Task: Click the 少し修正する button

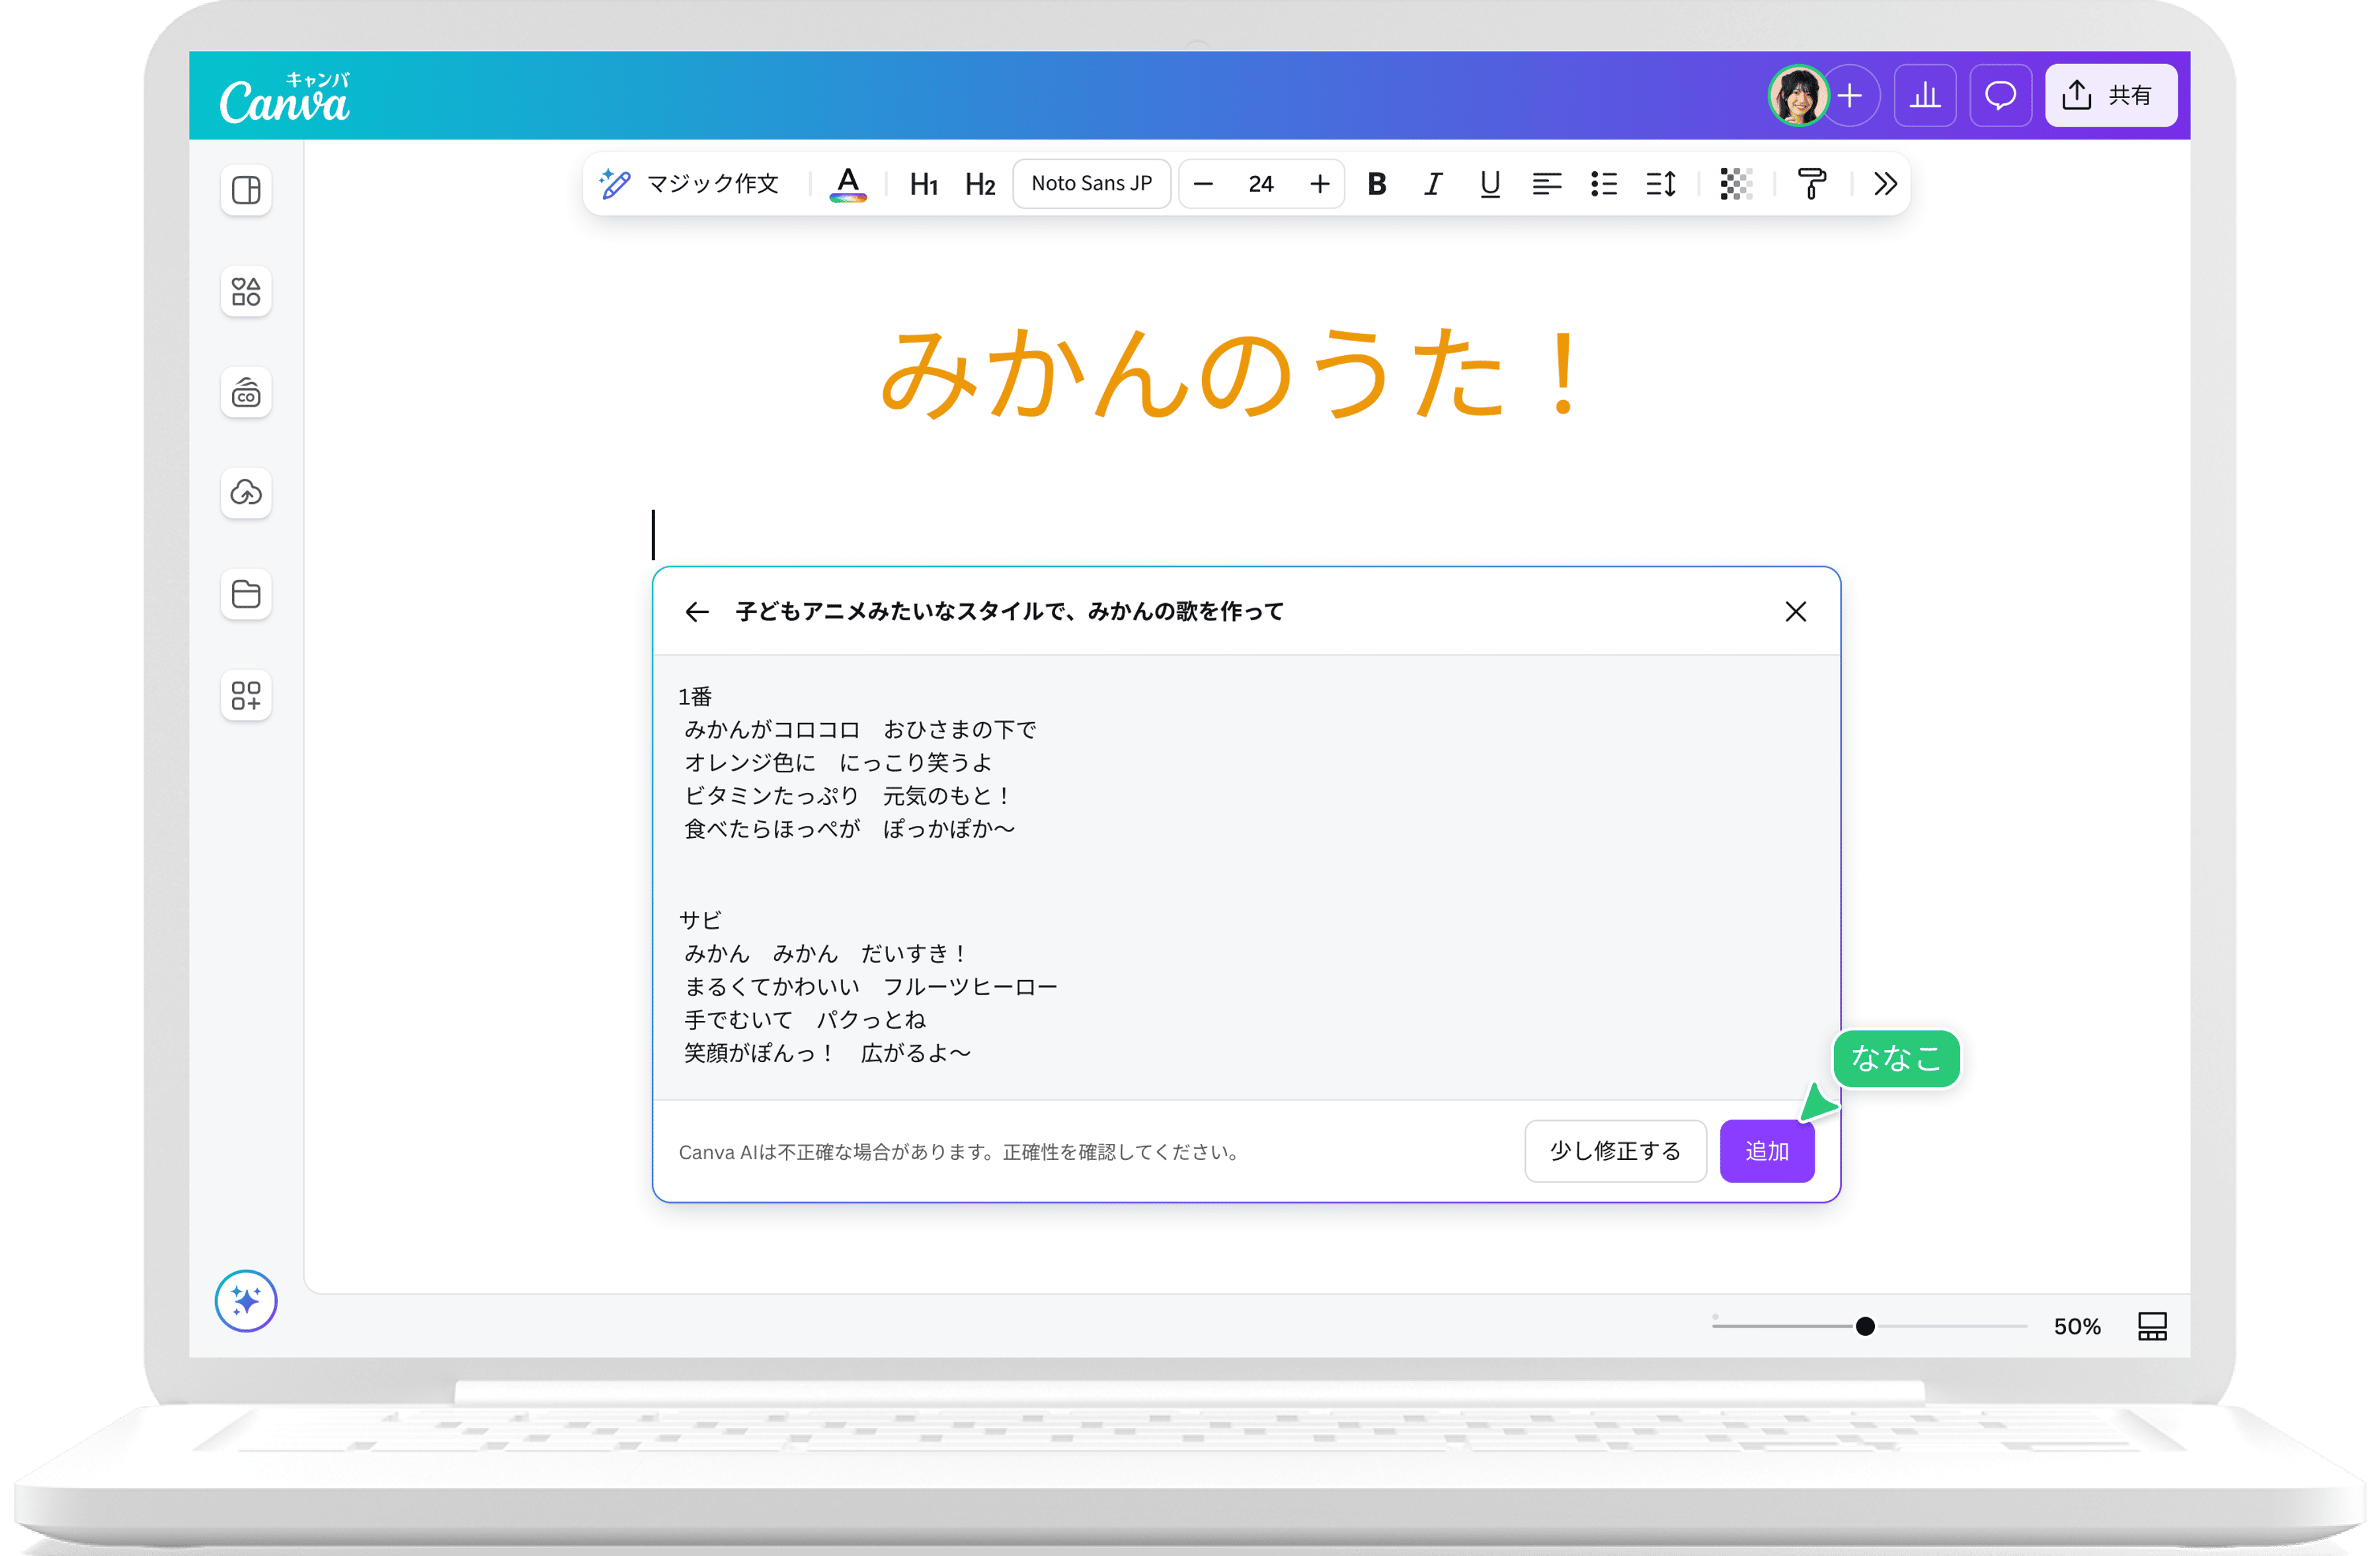Action: (x=1616, y=1151)
